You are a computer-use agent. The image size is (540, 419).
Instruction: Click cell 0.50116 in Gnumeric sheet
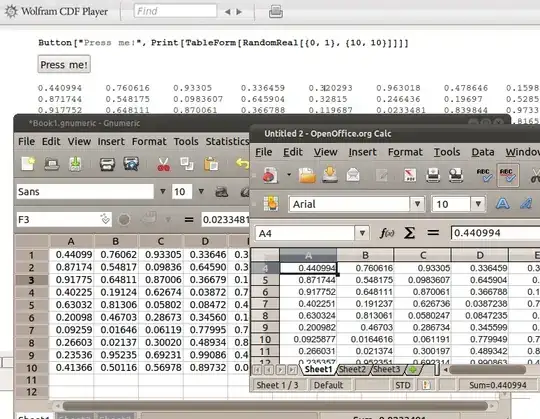coord(116,368)
